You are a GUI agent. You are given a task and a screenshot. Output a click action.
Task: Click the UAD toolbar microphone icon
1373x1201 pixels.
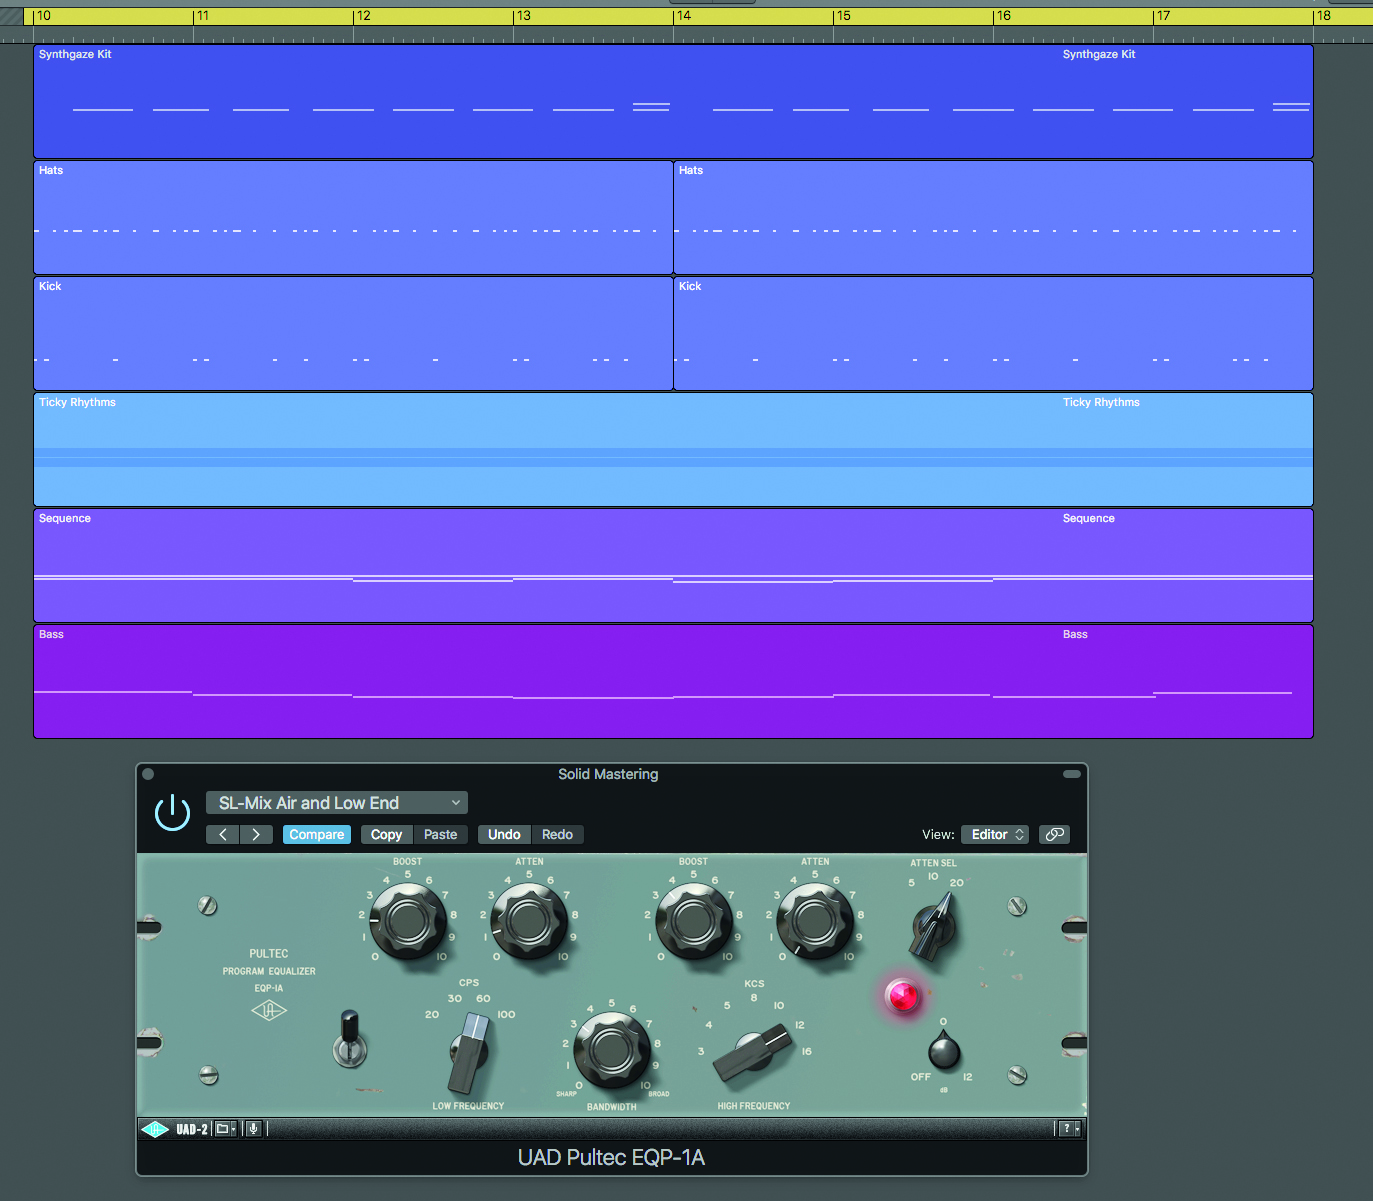253,1129
